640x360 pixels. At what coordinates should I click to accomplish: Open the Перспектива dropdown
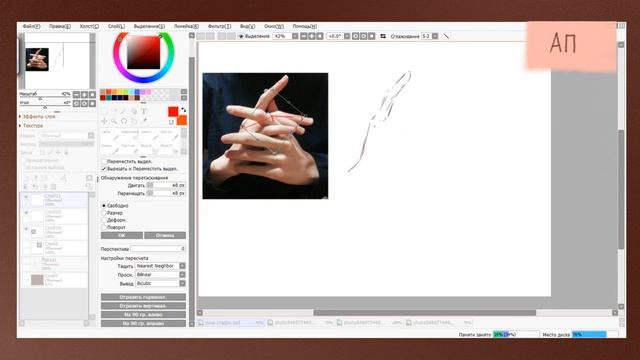pyautogui.click(x=158, y=249)
